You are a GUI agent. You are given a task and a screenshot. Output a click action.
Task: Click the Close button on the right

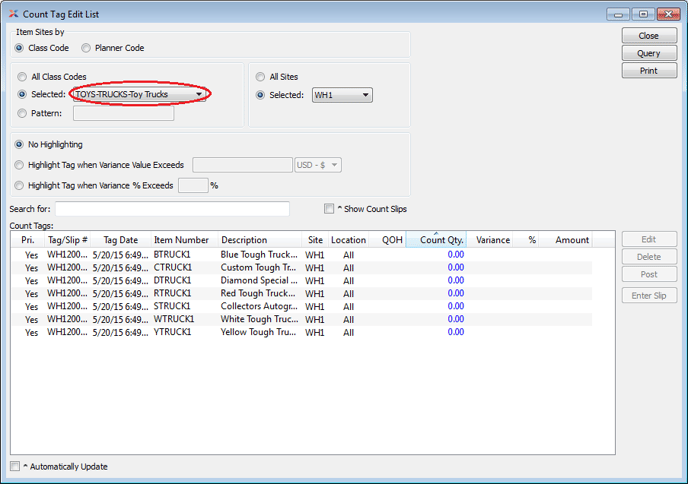coord(648,36)
